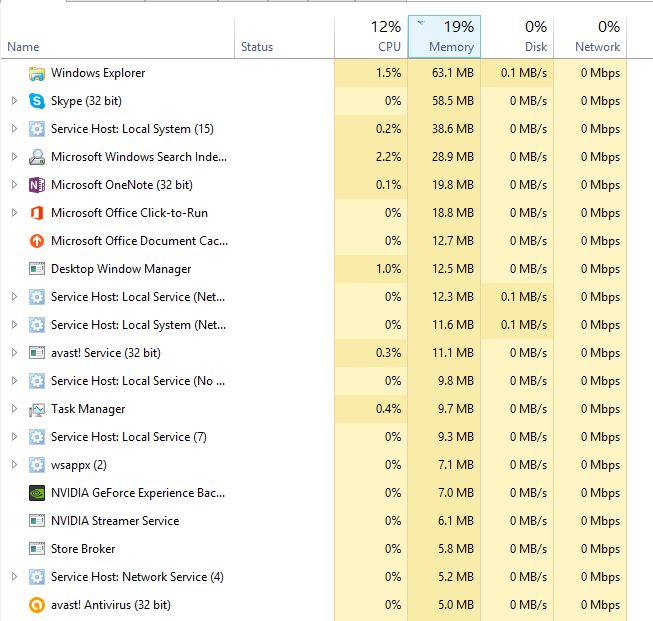The image size is (653, 621).
Task: Expand Microsoft Office Click-to-Run group
Action: click(14, 212)
